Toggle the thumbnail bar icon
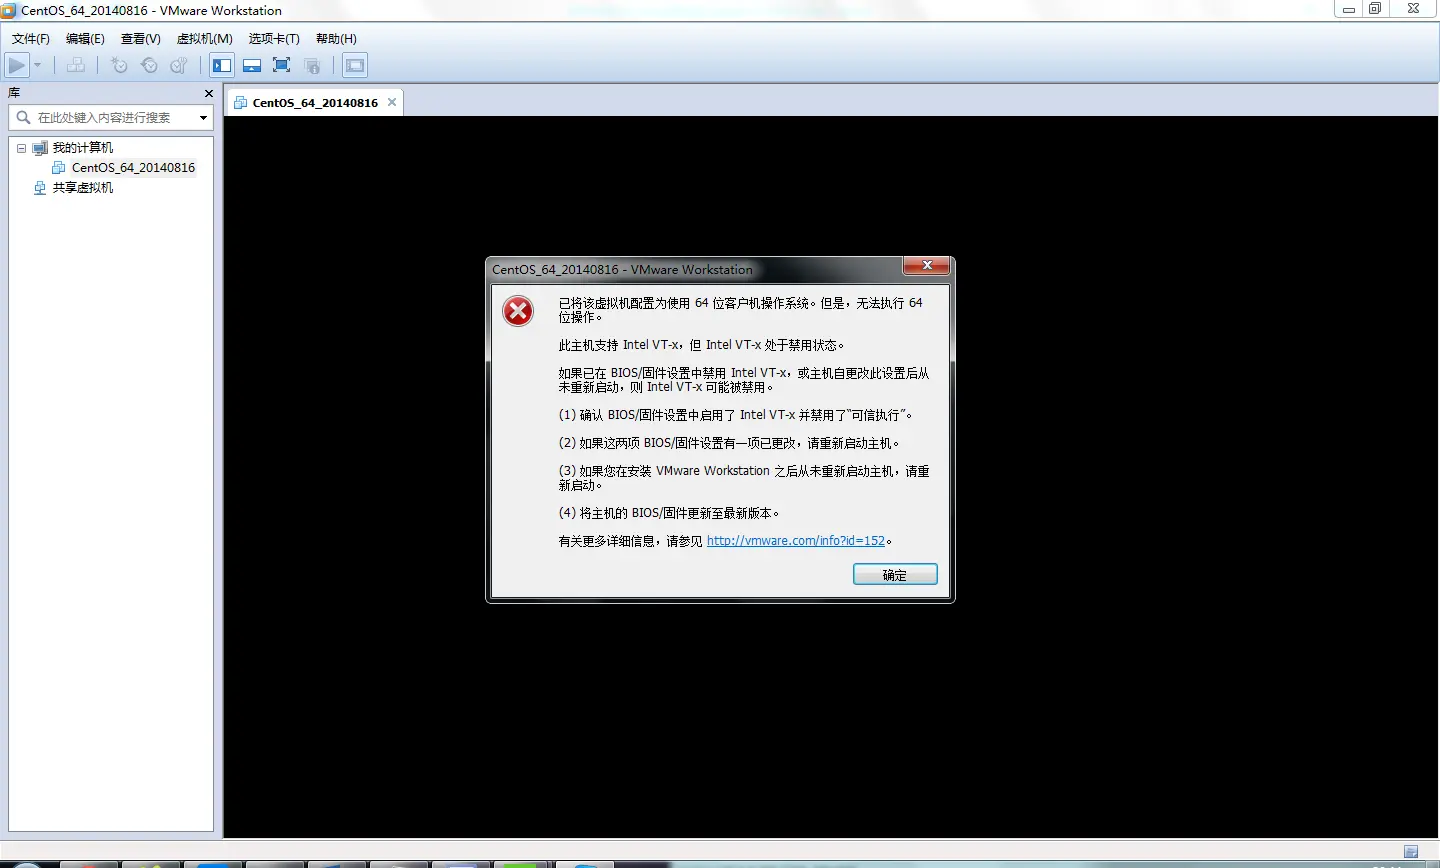Viewport: 1440px width, 868px height. pos(252,66)
